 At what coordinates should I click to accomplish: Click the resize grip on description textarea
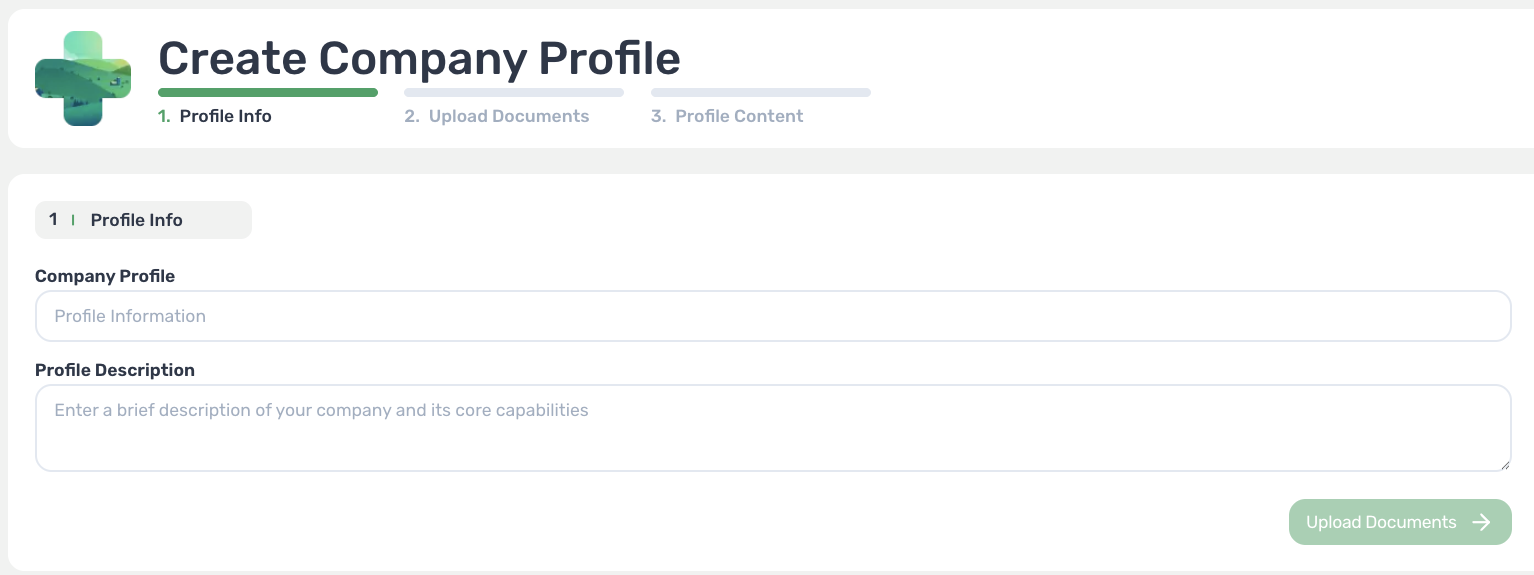1504,464
